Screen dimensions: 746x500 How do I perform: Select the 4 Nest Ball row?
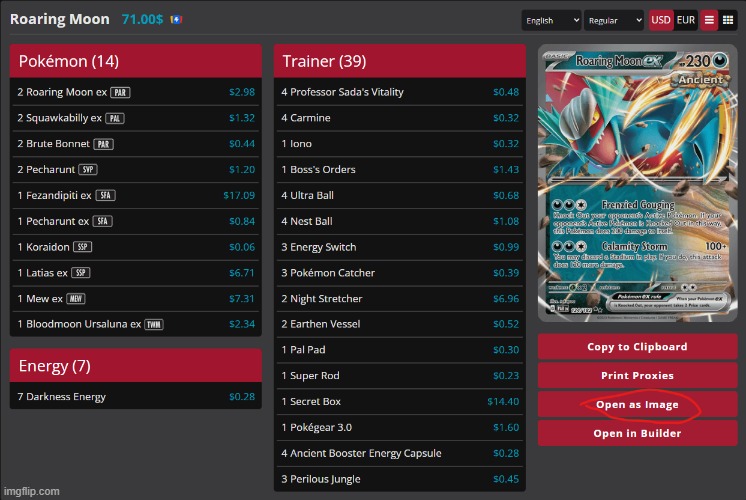400,221
